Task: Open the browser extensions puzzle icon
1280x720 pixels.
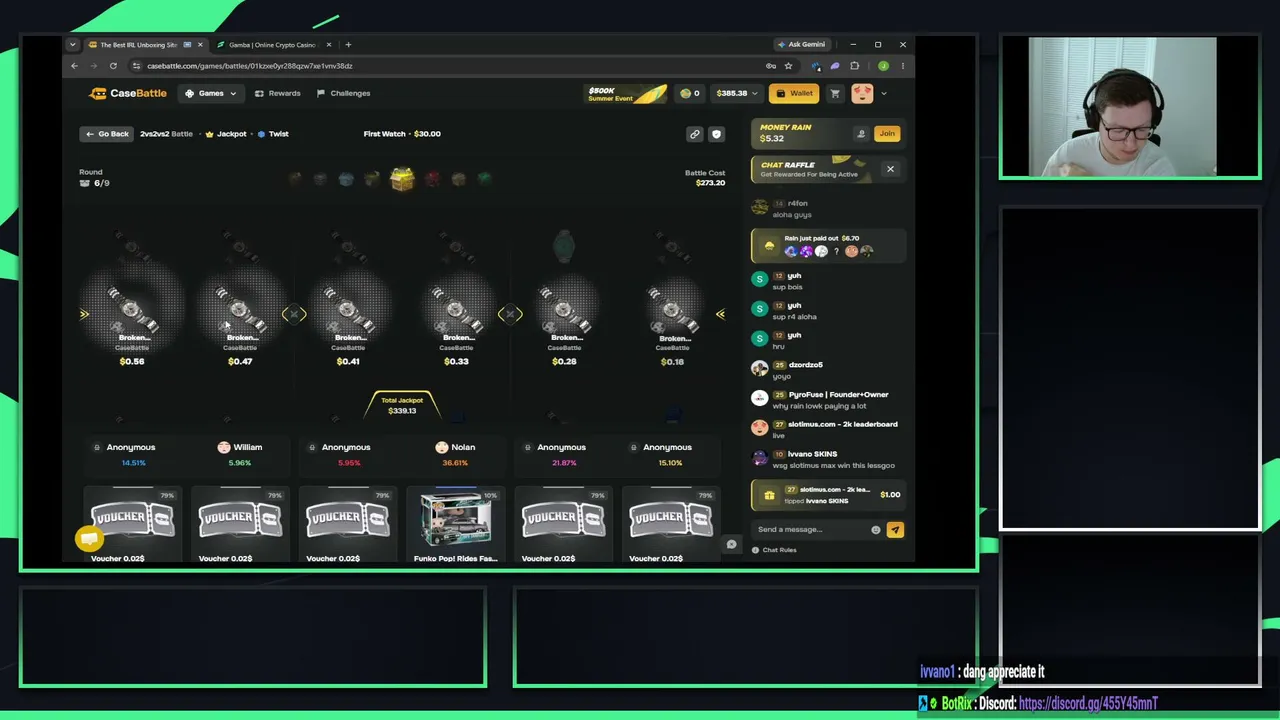Action: tap(854, 66)
